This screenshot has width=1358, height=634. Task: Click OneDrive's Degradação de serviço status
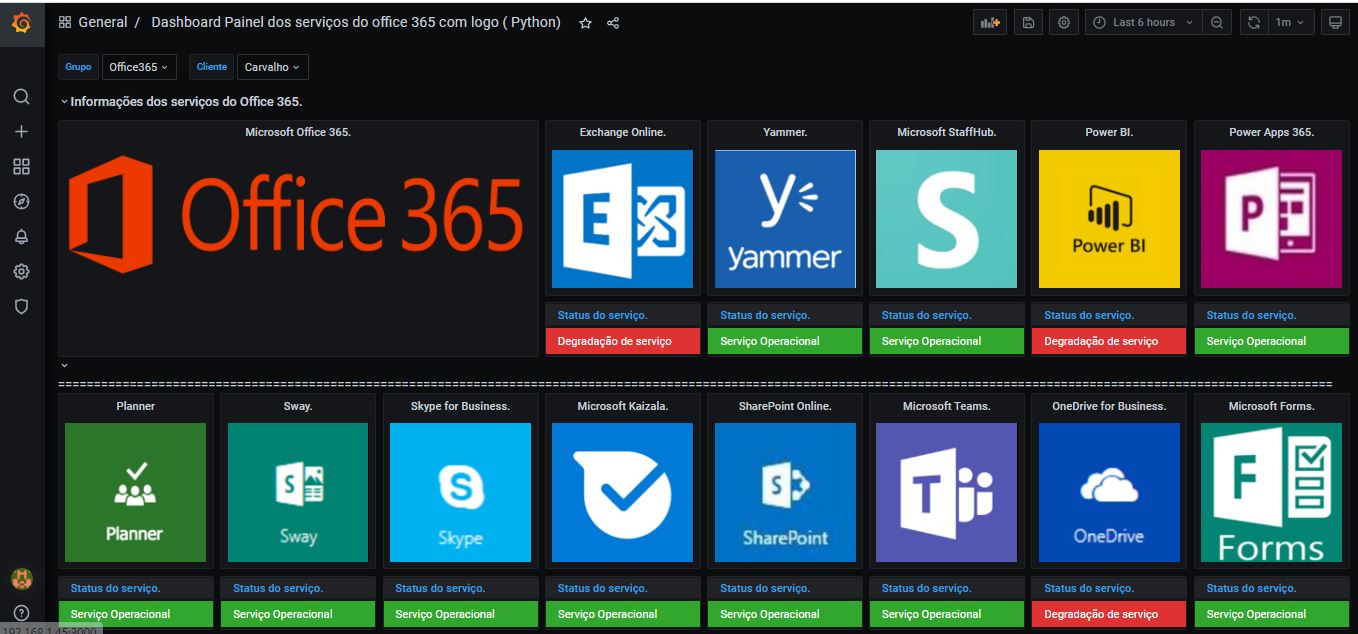pos(1109,614)
